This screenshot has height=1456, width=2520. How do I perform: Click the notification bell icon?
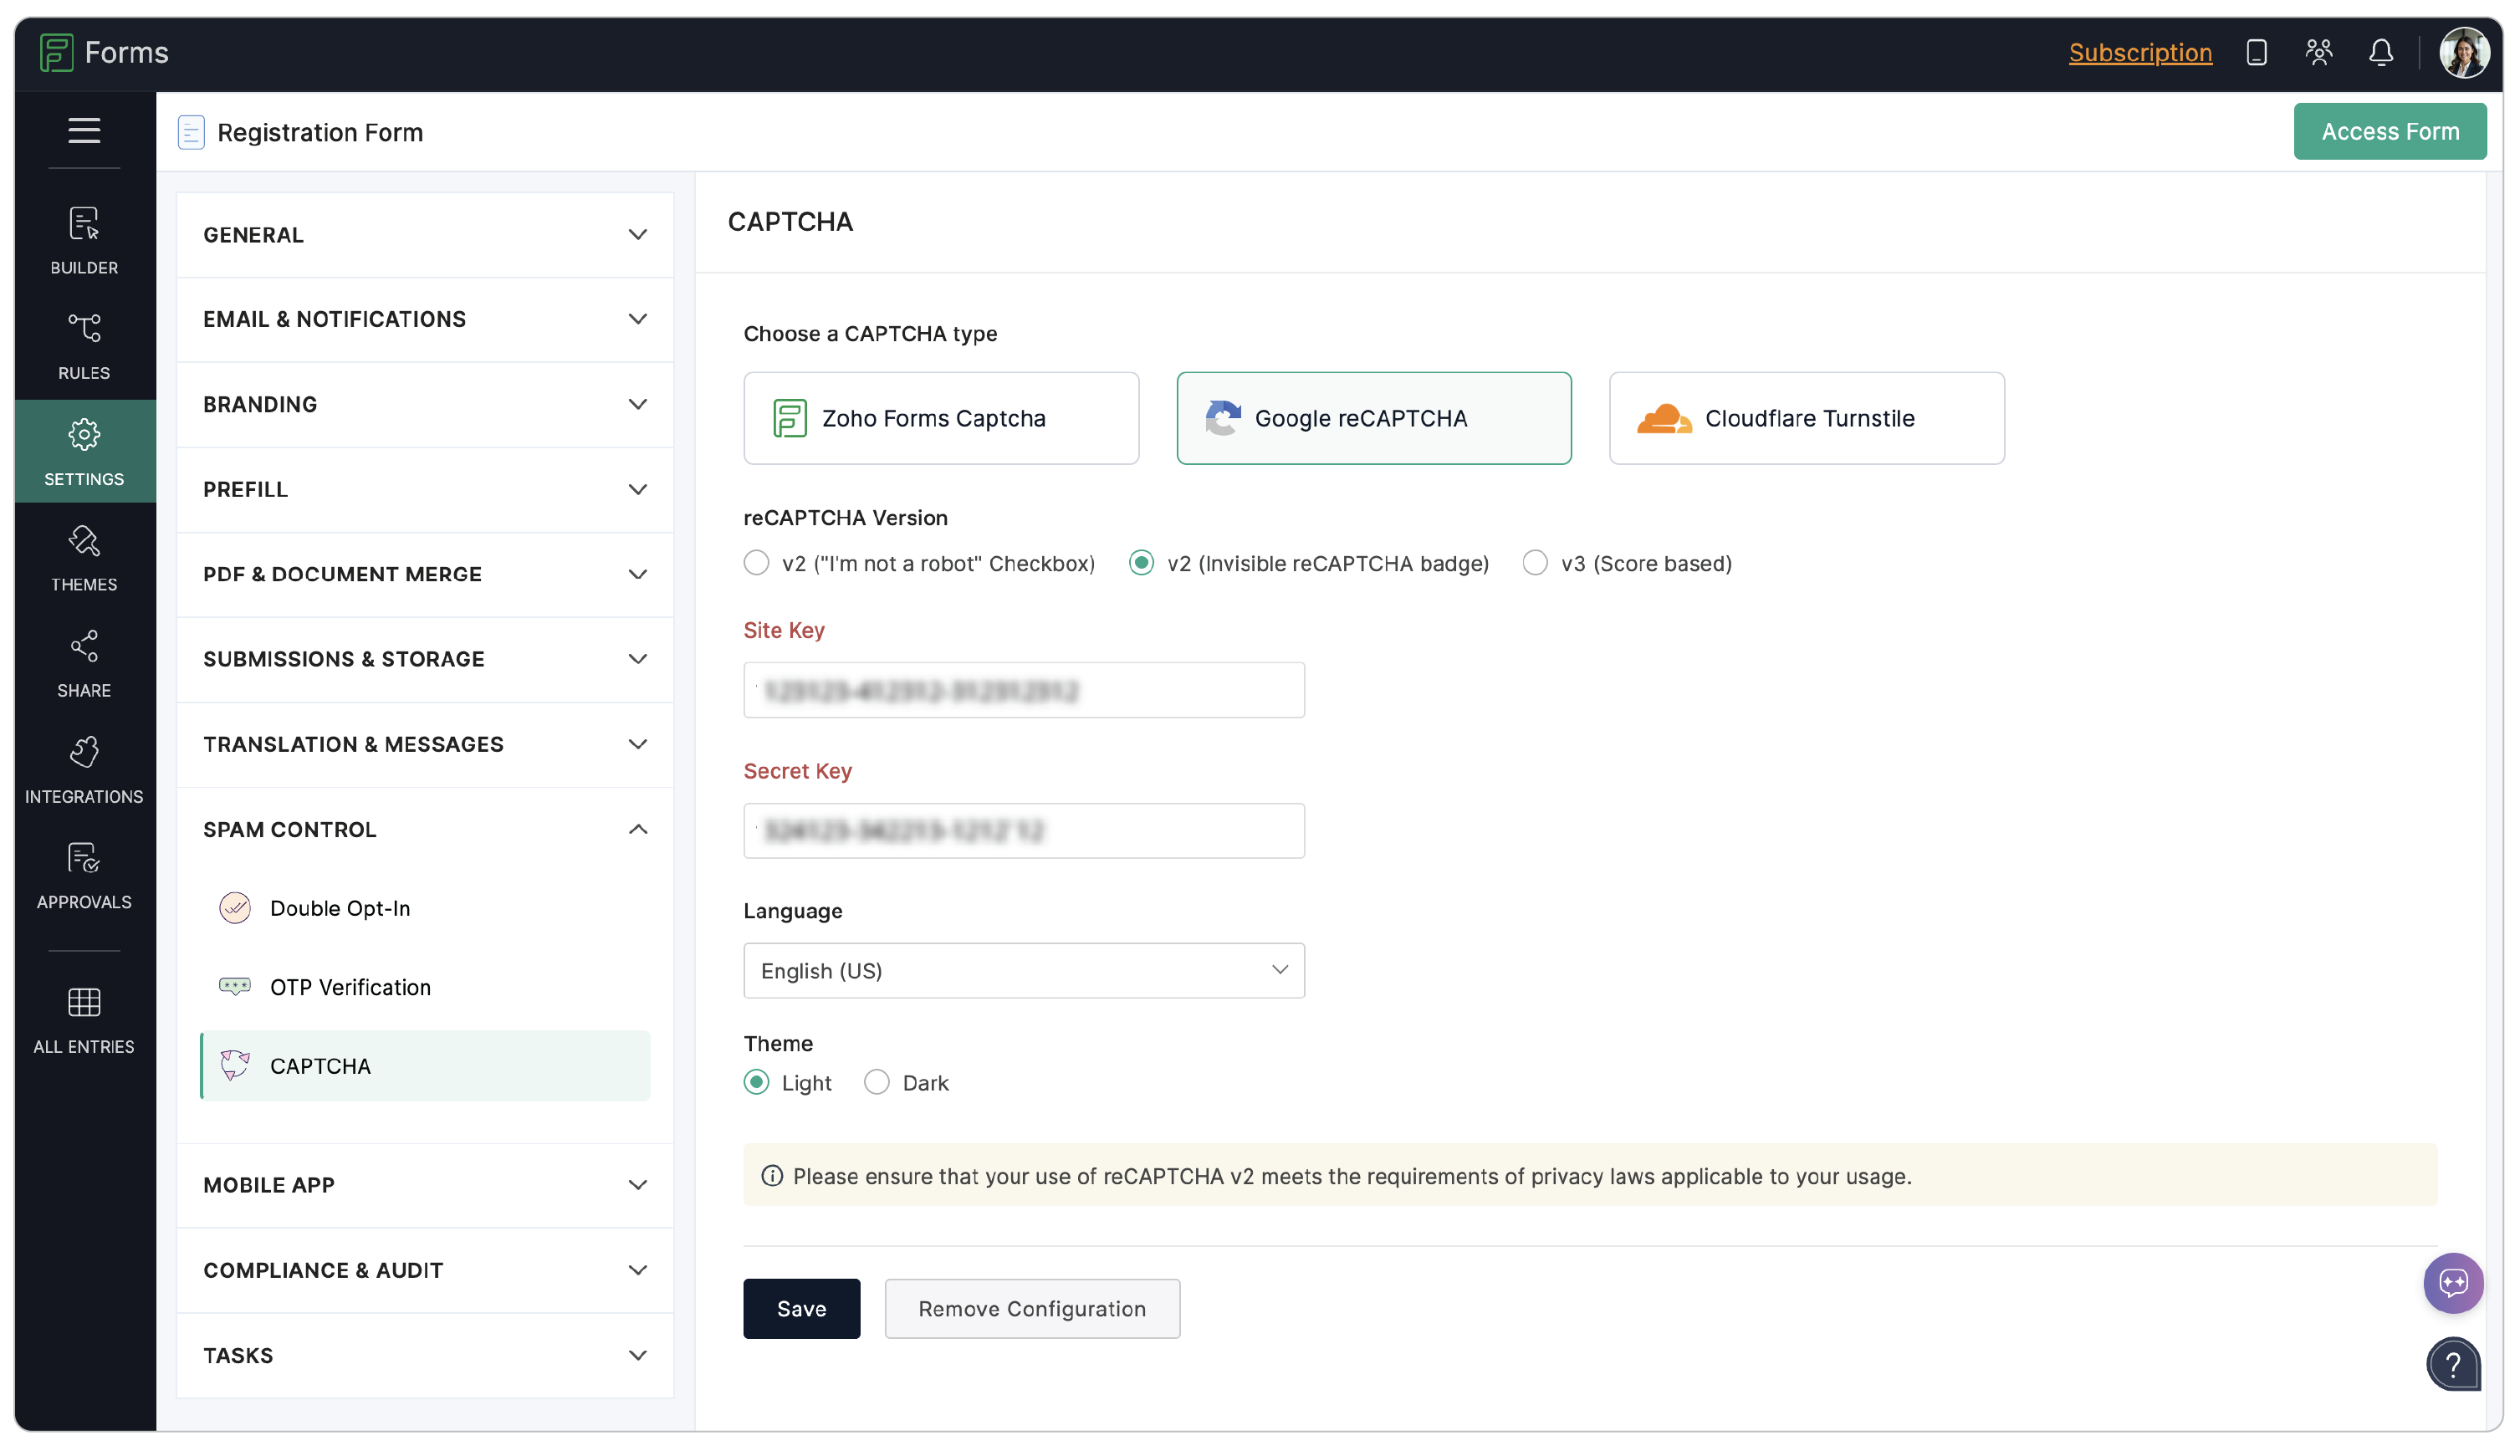[2380, 52]
